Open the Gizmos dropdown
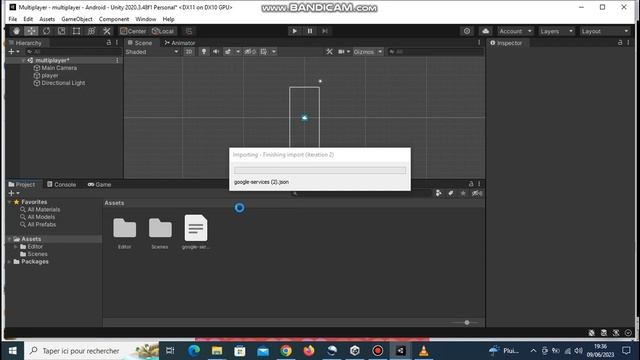Image resolution: width=640 pixels, height=360 pixels. coord(368,52)
